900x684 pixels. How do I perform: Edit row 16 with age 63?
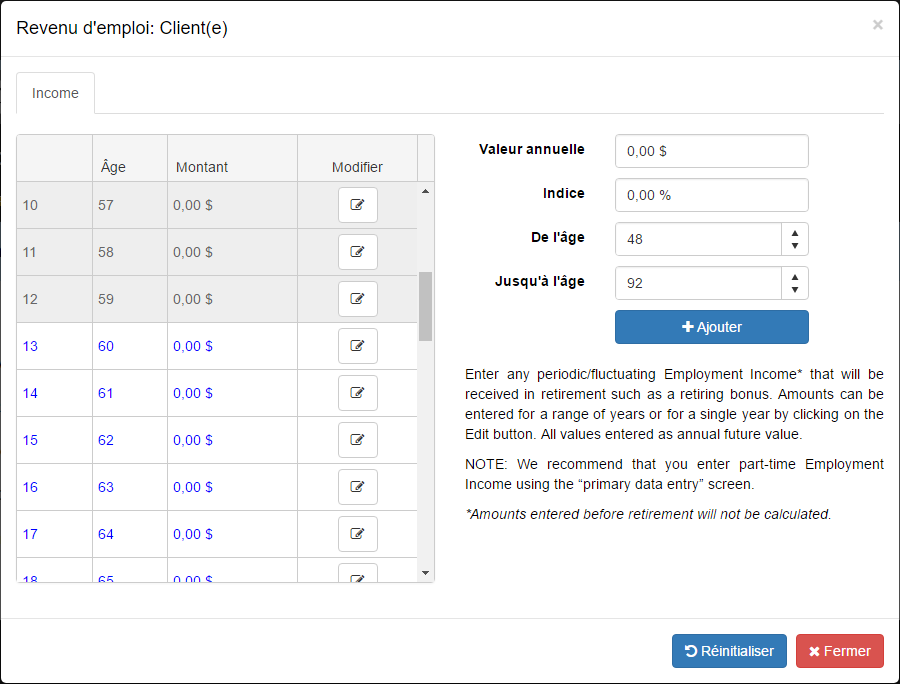pyautogui.click(x=357, y=487)
